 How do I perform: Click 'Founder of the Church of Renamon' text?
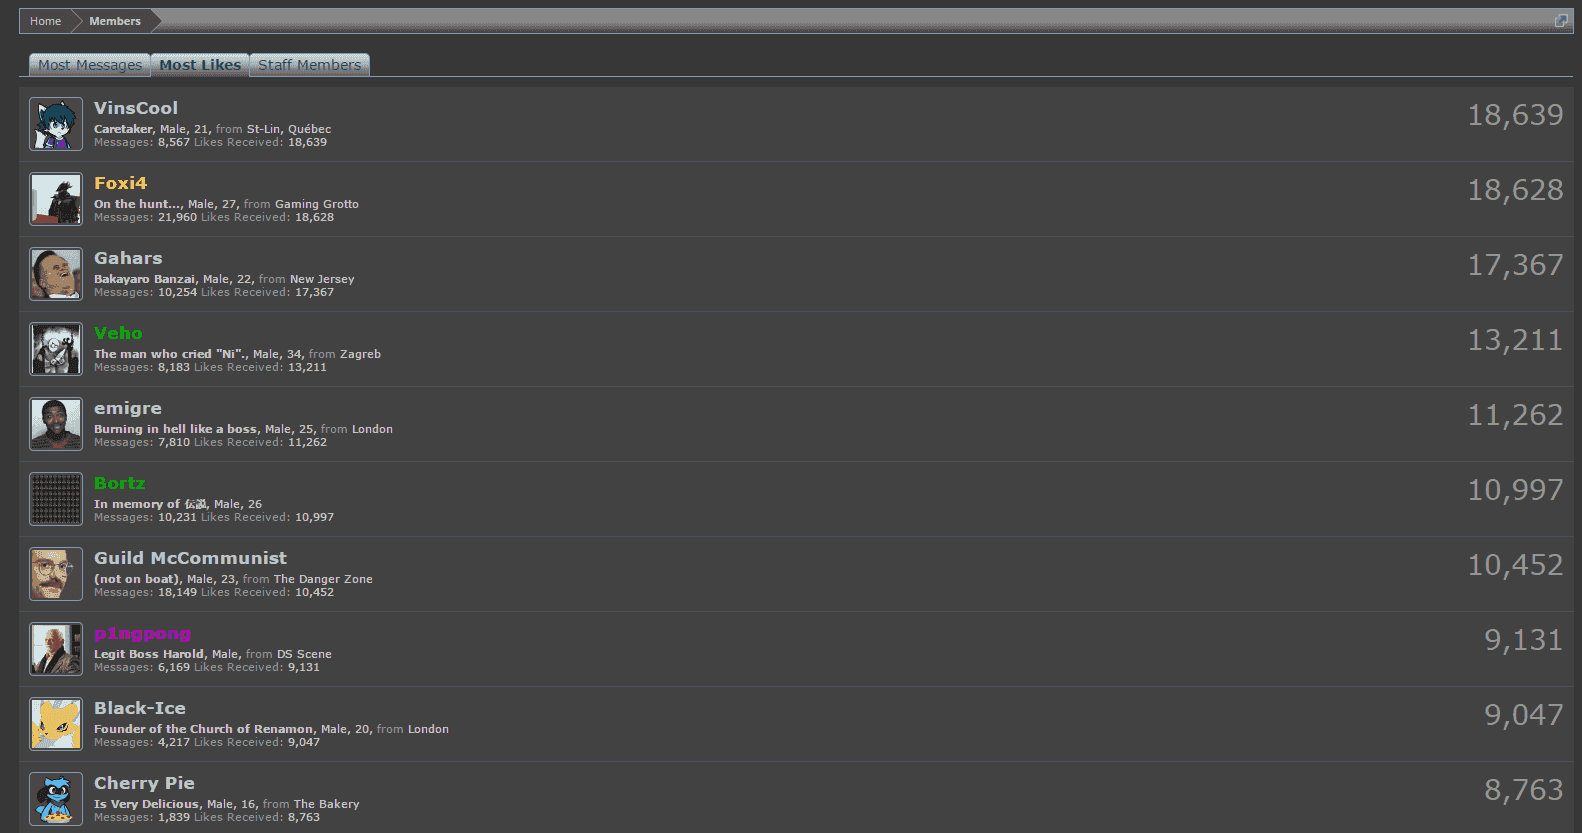point(203,729)
